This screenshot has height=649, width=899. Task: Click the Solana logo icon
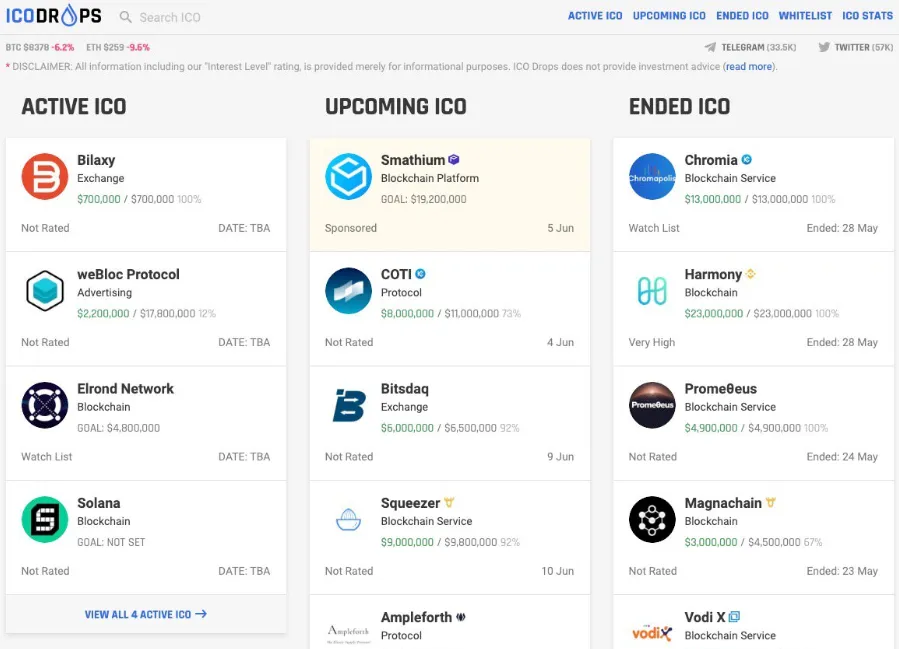(x=45, y=519)
